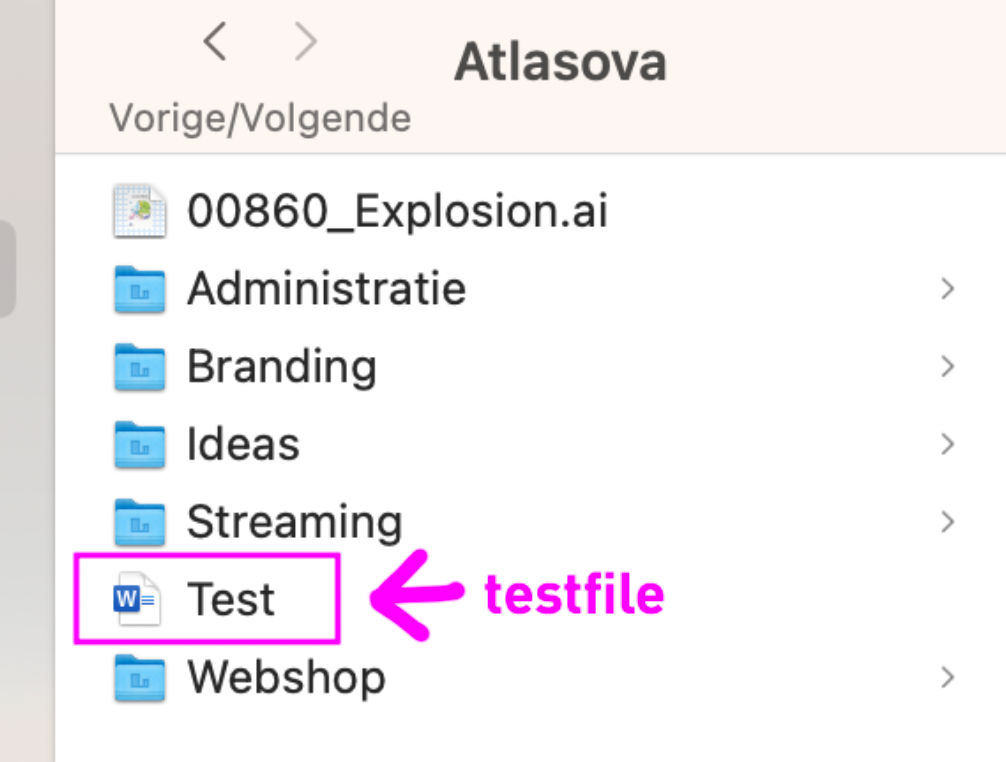Click the Webshop folder icon

139,677
